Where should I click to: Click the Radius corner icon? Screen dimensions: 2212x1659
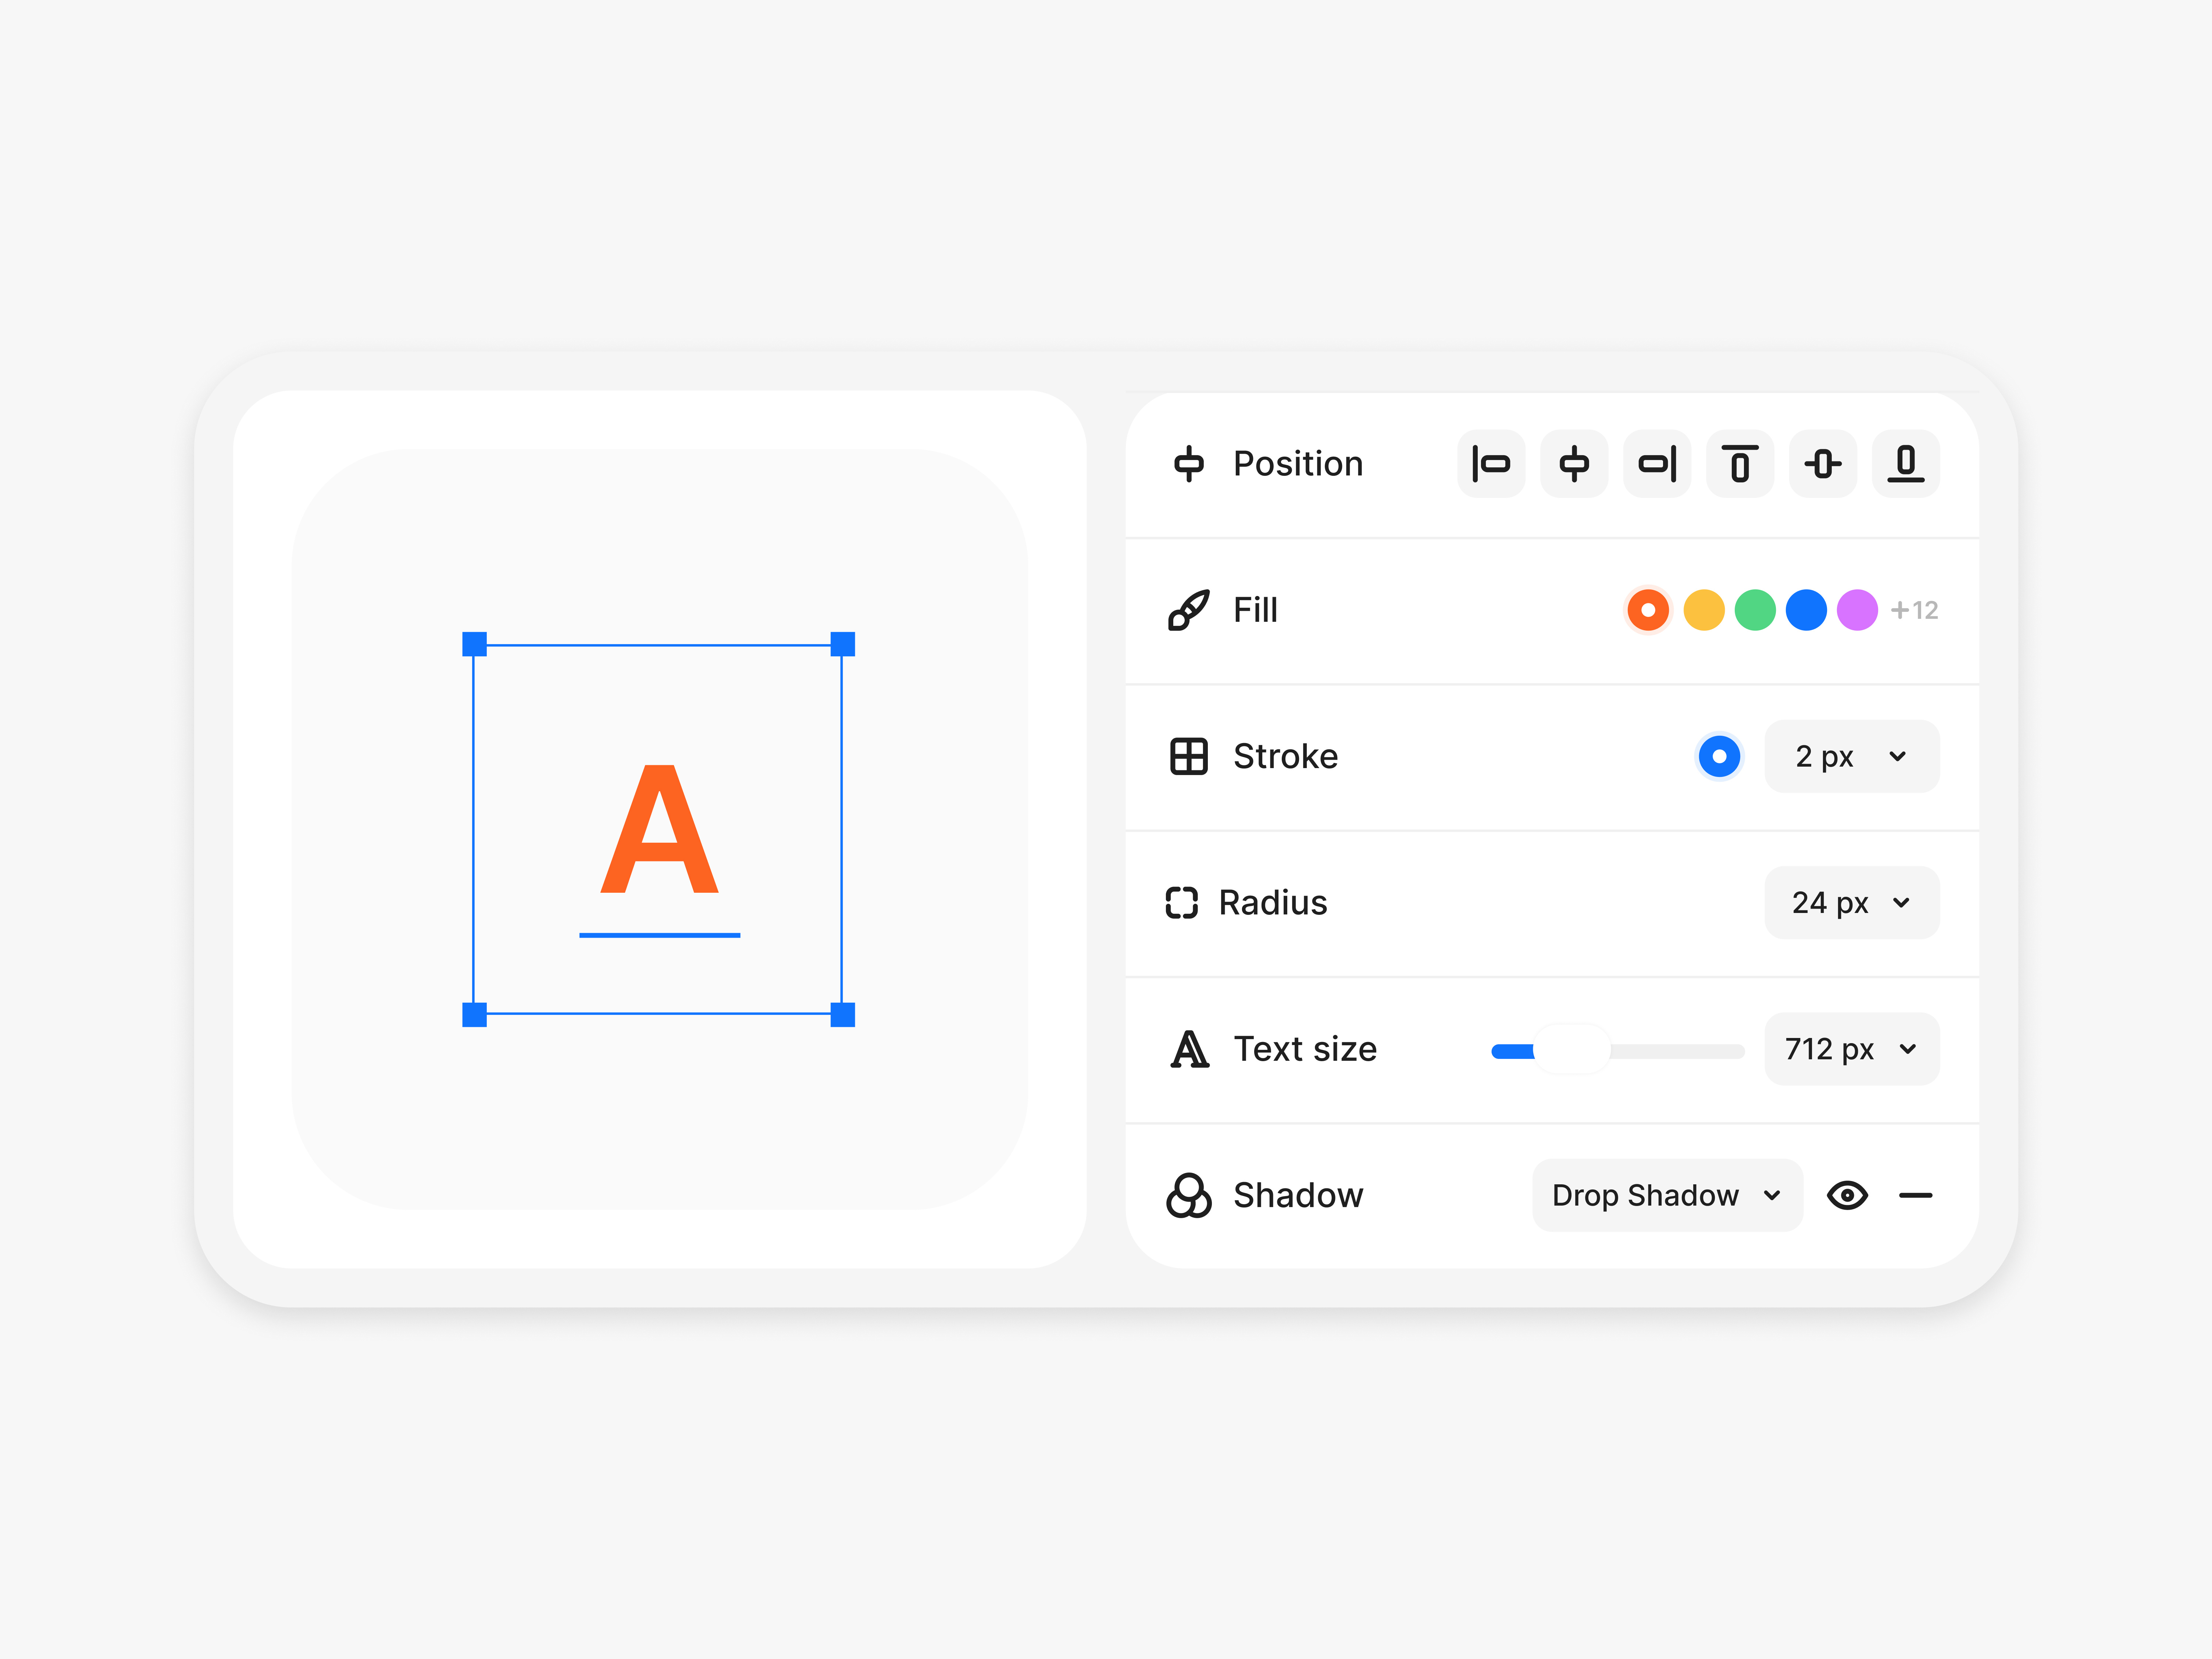pyautogui.click(x=1182, y=903)
